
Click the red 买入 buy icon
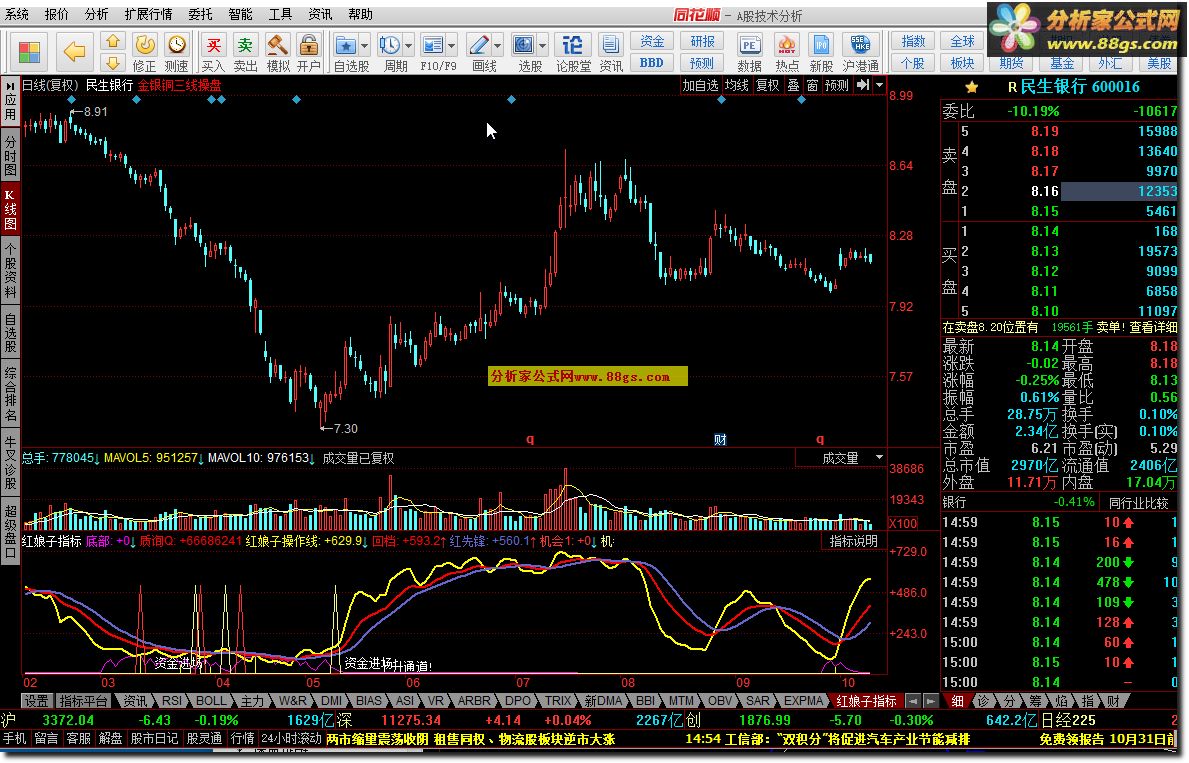click(x=214, y=52)
